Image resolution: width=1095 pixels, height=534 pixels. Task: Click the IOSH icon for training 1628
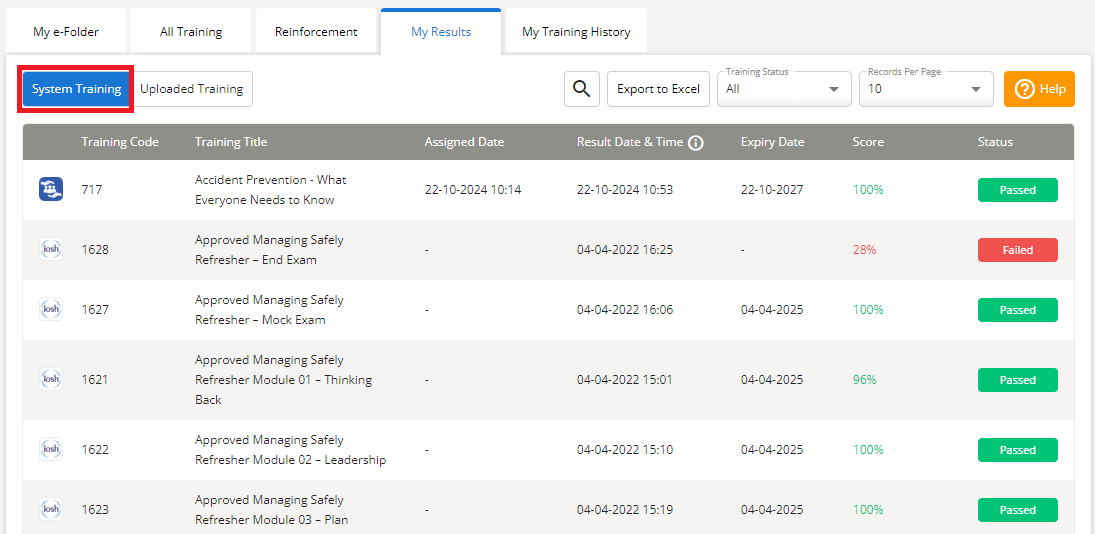click(51, 249)
